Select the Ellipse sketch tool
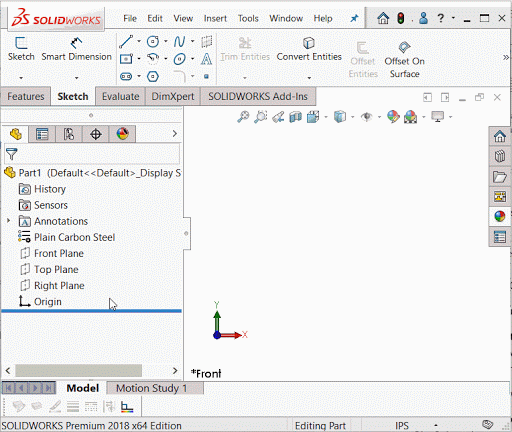The image size is (512, 432). point(180,59)
